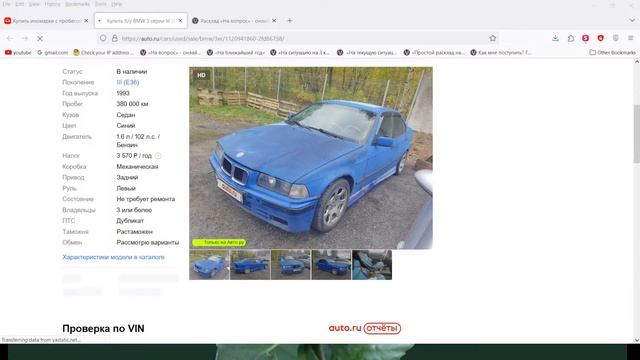Open the Bookmarks menu
The height and width of the screenshot is (360, 640).
pos(77,4)
